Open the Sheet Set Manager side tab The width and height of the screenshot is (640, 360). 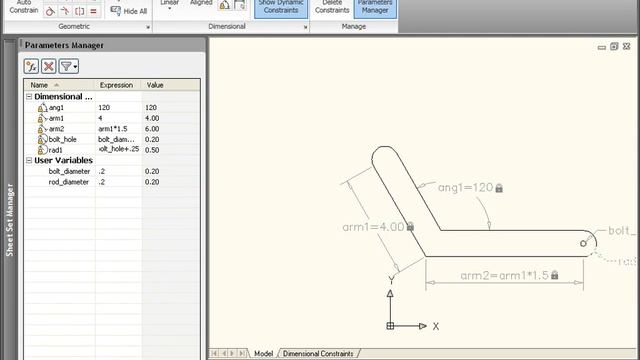click(x=10, y=220)
